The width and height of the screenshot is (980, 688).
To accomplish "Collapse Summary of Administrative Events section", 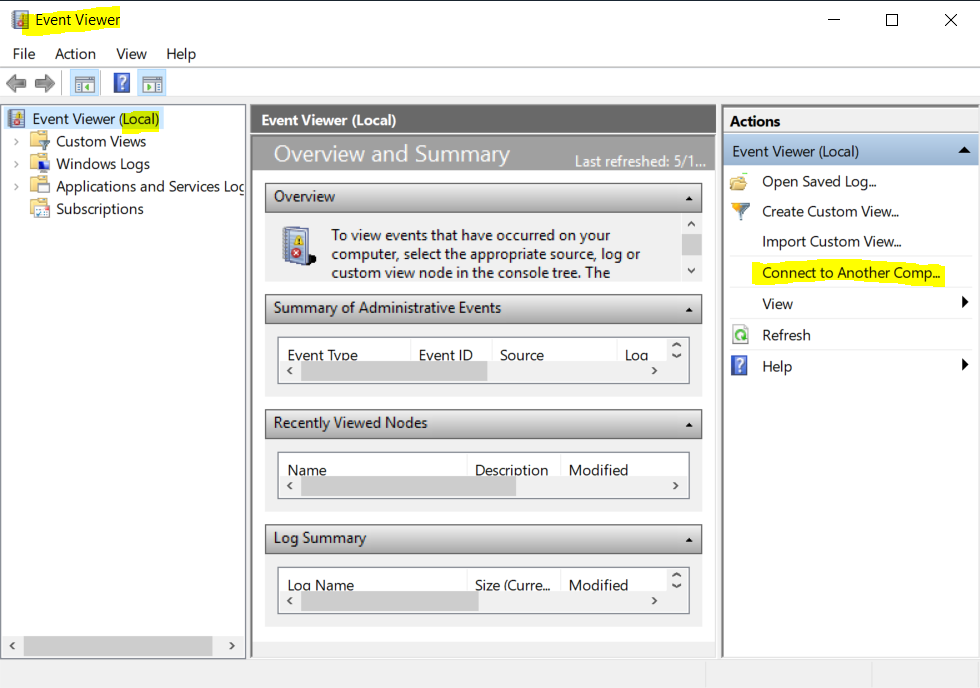I will pos(689,310).
